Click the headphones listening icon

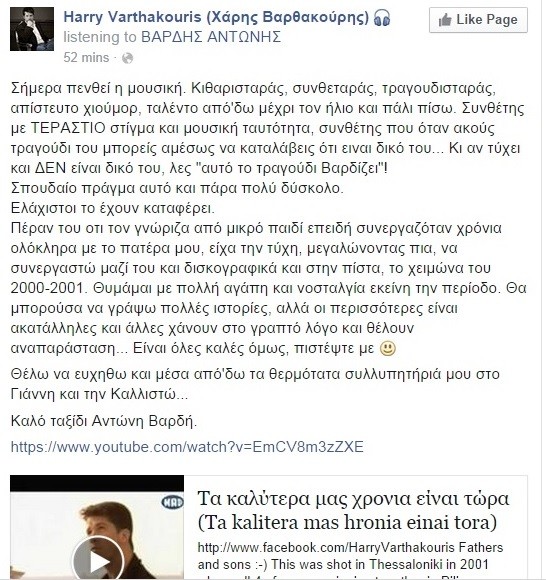tap(382, 18)
